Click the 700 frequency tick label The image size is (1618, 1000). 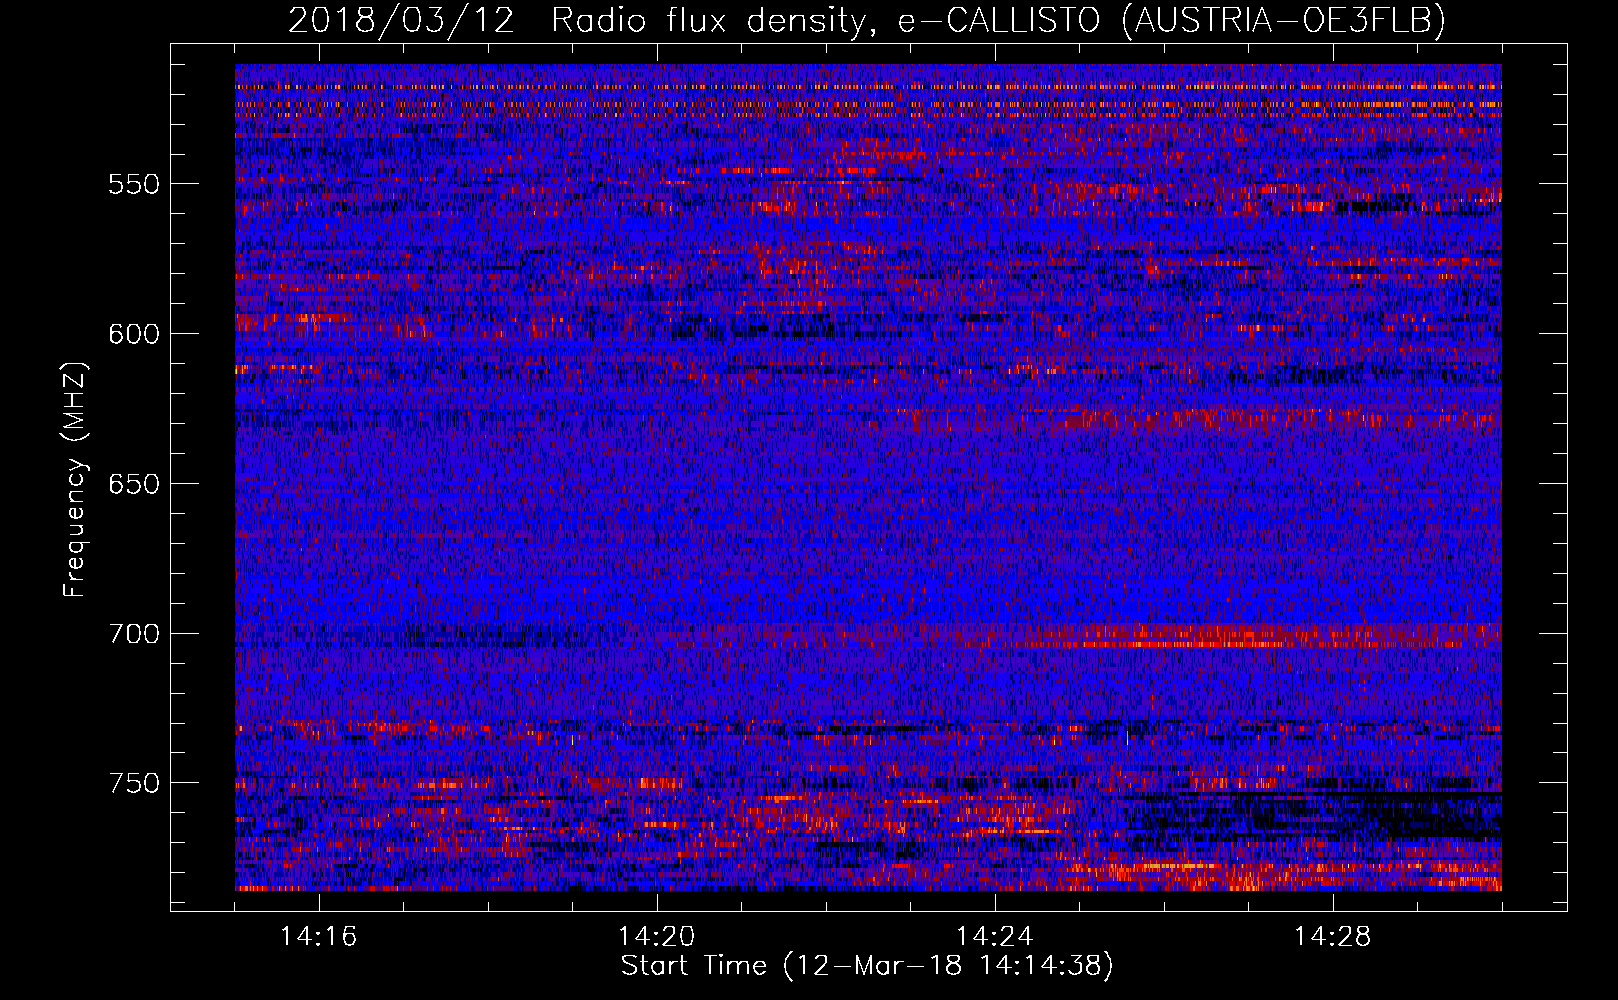134,634
